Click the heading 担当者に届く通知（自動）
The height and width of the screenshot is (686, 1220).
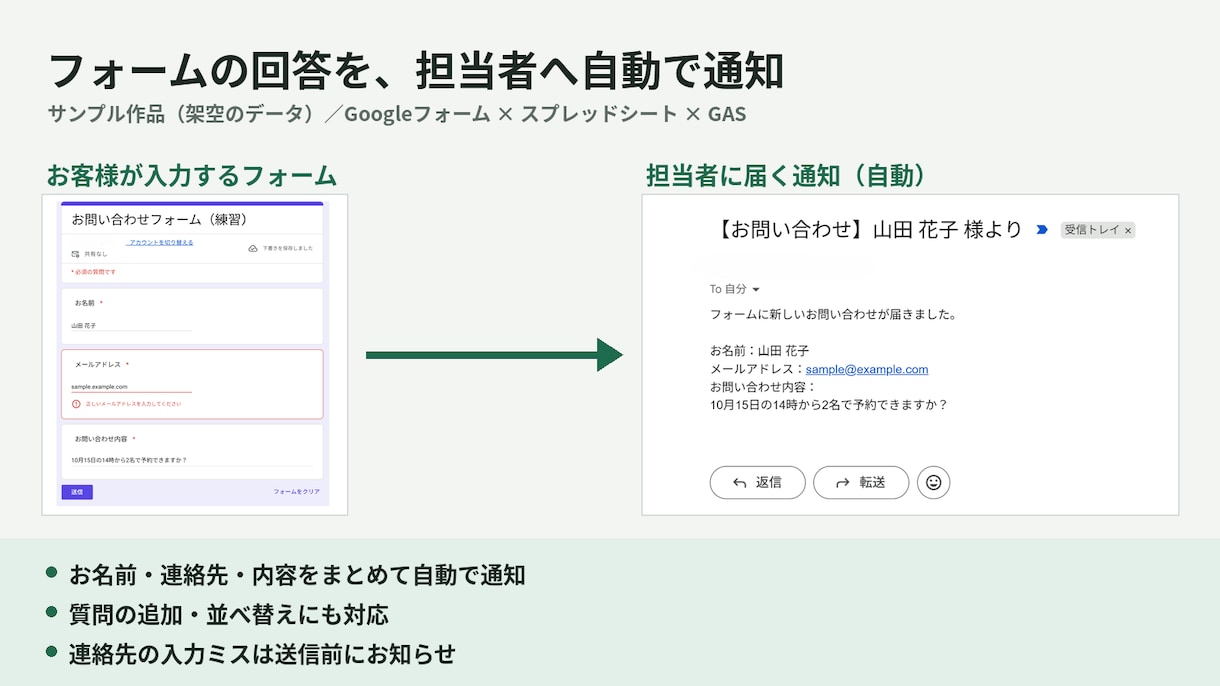point(787,176)
